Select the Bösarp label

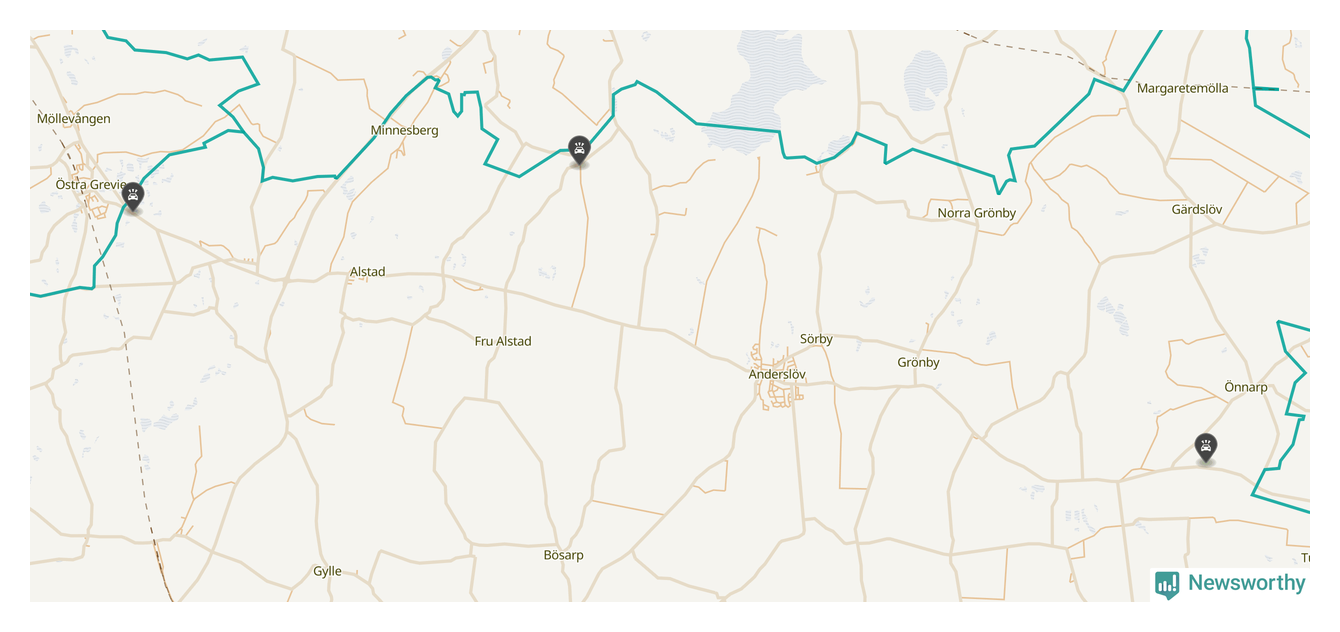(x=563, y=555)
